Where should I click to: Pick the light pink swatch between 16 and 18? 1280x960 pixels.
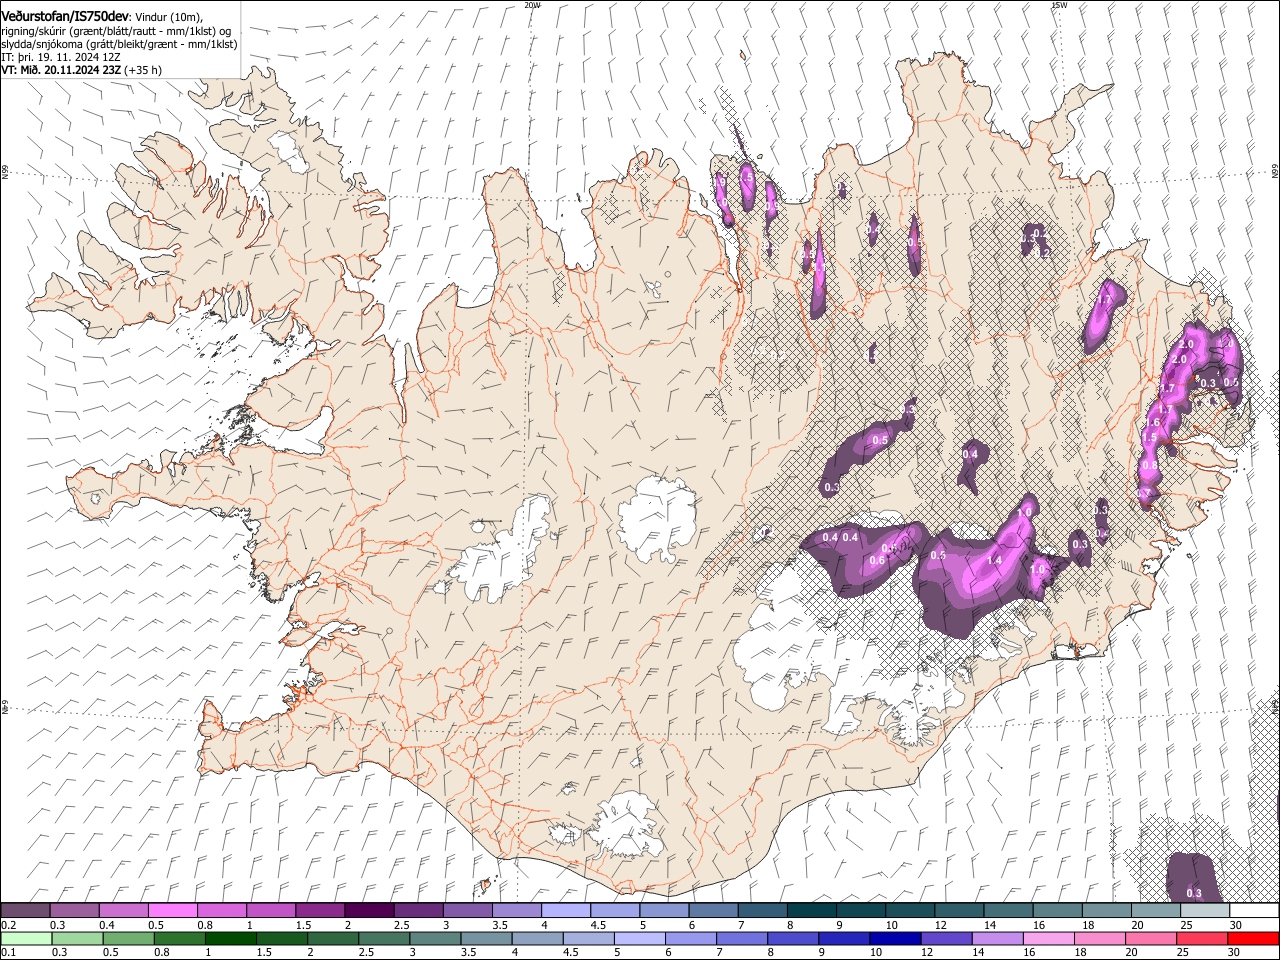pos(1049,938)
